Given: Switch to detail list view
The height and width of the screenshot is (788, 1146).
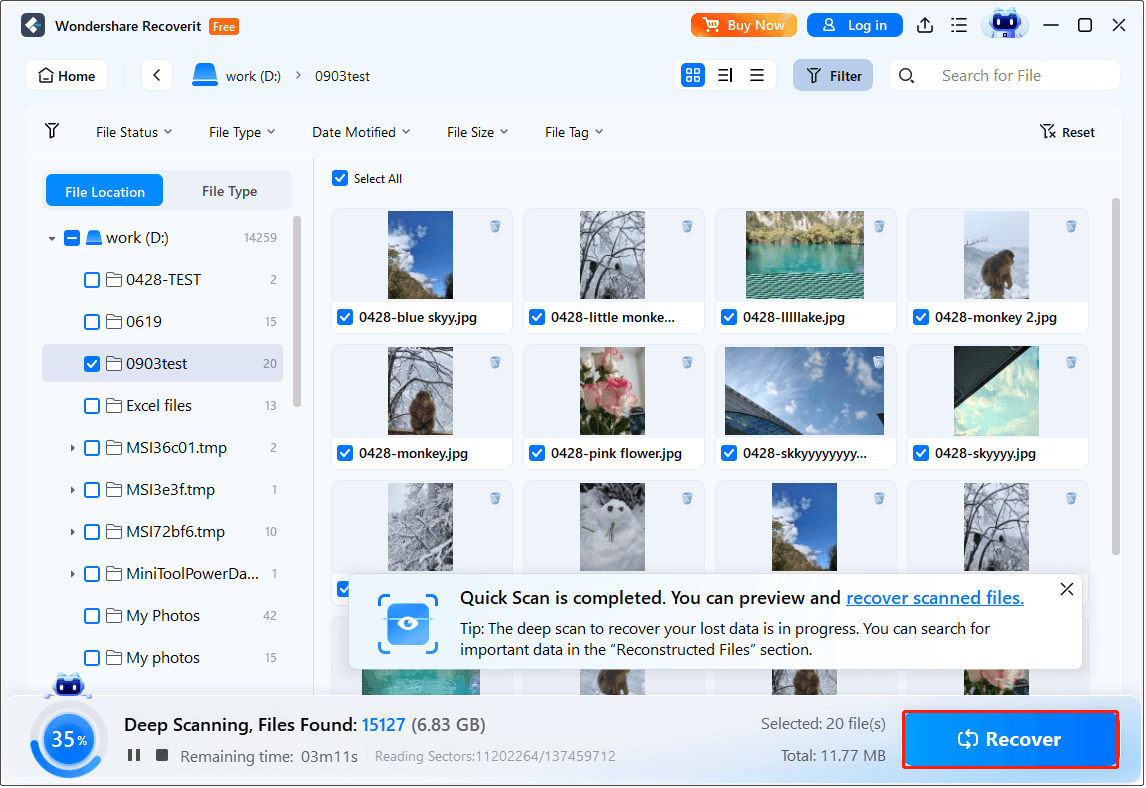Looking at the screenshot, I should (x=725, y=75).
